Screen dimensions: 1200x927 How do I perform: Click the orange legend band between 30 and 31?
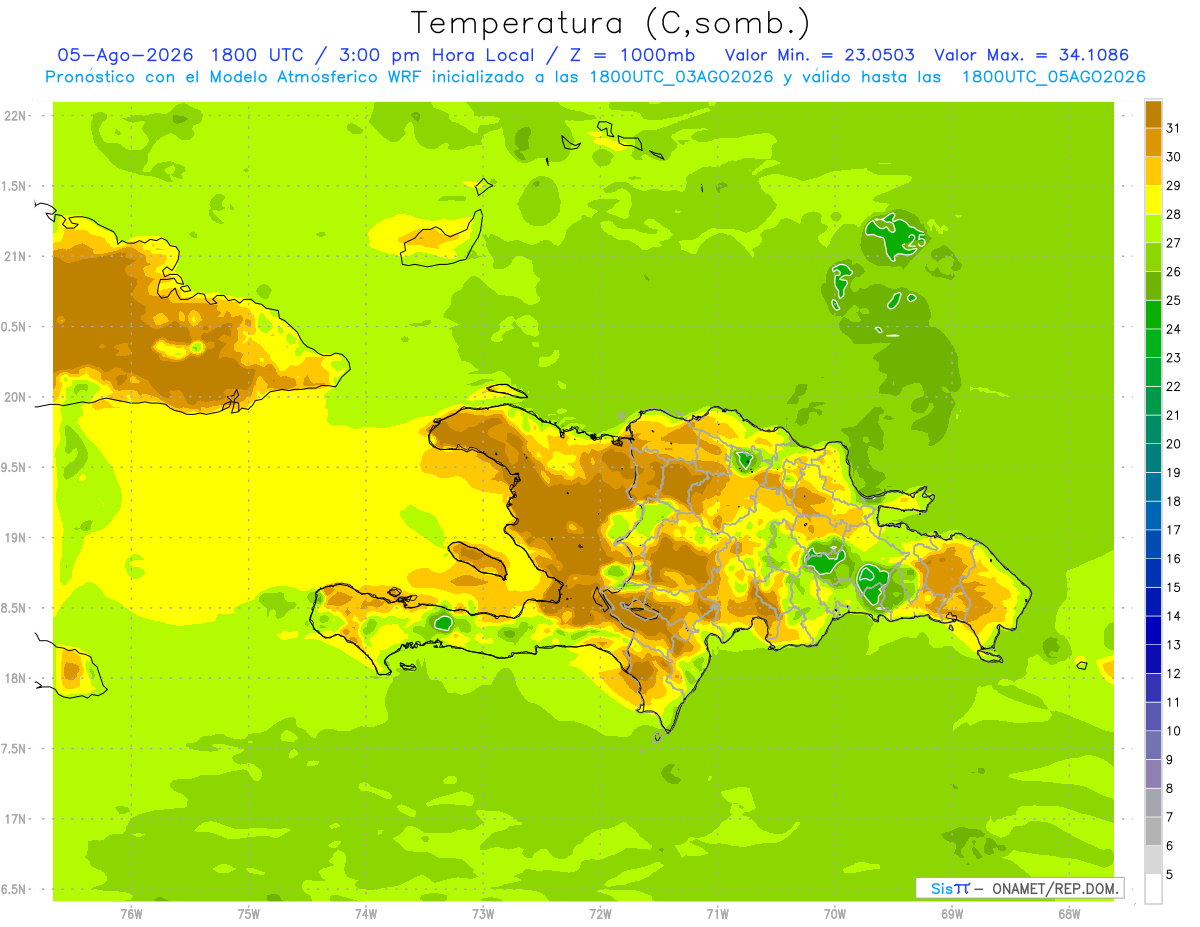coord(1153,143)
